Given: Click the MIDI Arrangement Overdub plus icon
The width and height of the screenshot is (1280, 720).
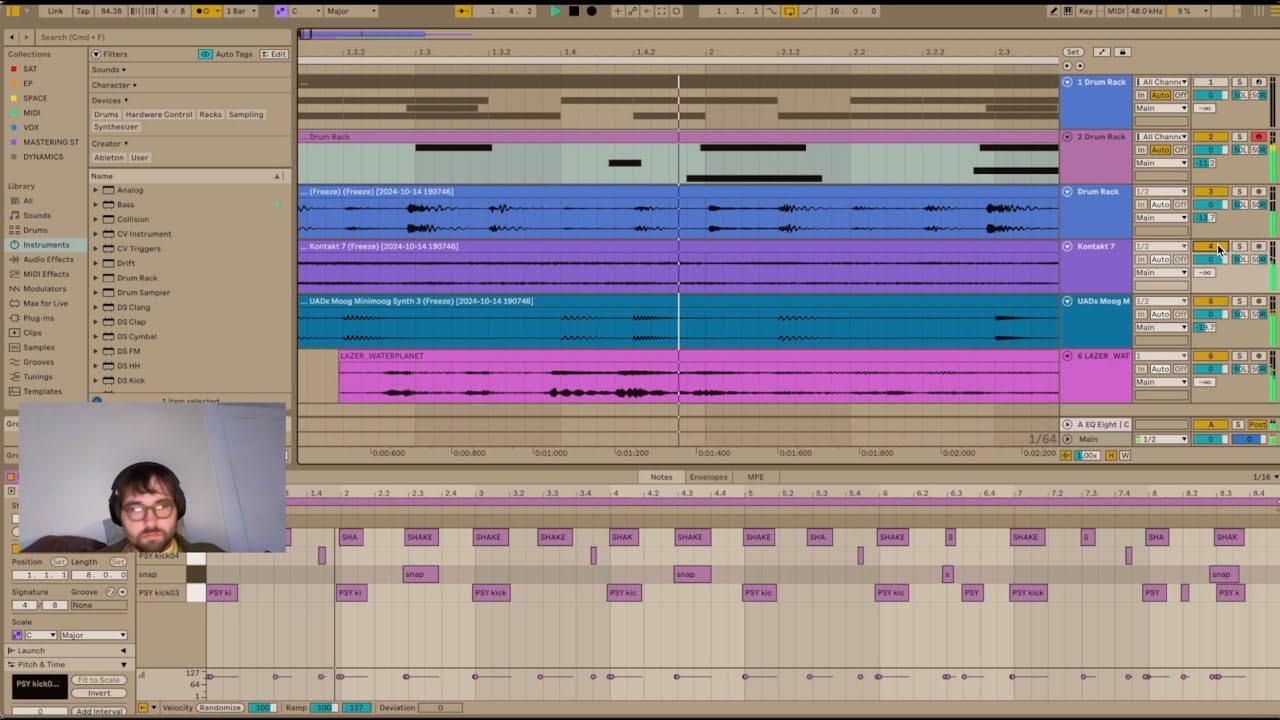Looking at the screenshot, I should (x=618, y=11).
